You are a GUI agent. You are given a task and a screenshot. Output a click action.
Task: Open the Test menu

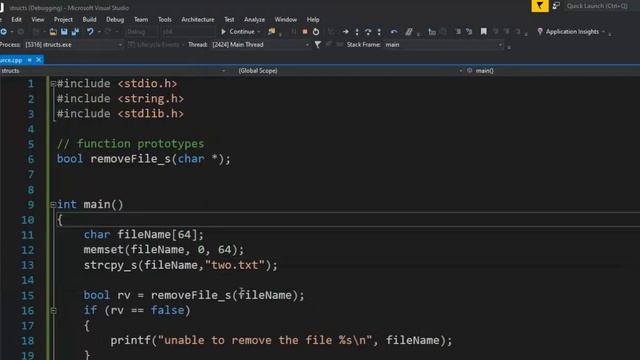click(229, 19)
